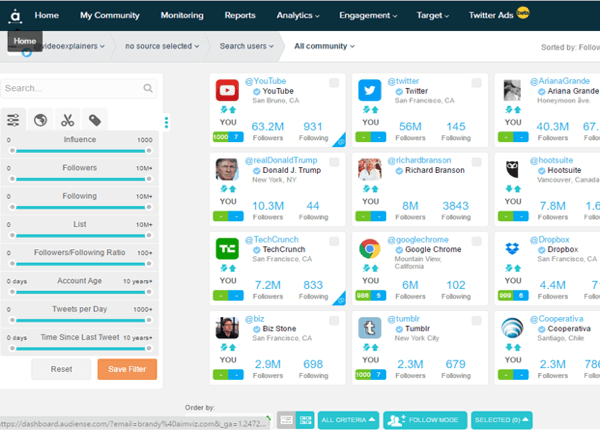Open the Engagement dropdown menu
The image size is (600, 430).
[368, 15]
